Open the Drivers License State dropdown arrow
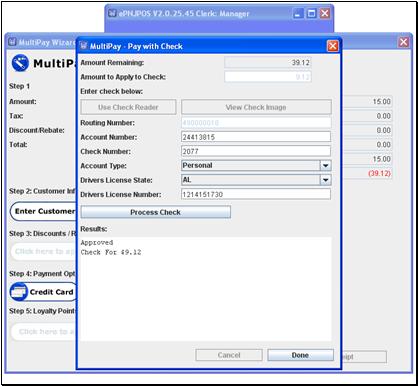The width and height of the screenshot is (418, 386). pyautogui.click(x=325, y=180)
